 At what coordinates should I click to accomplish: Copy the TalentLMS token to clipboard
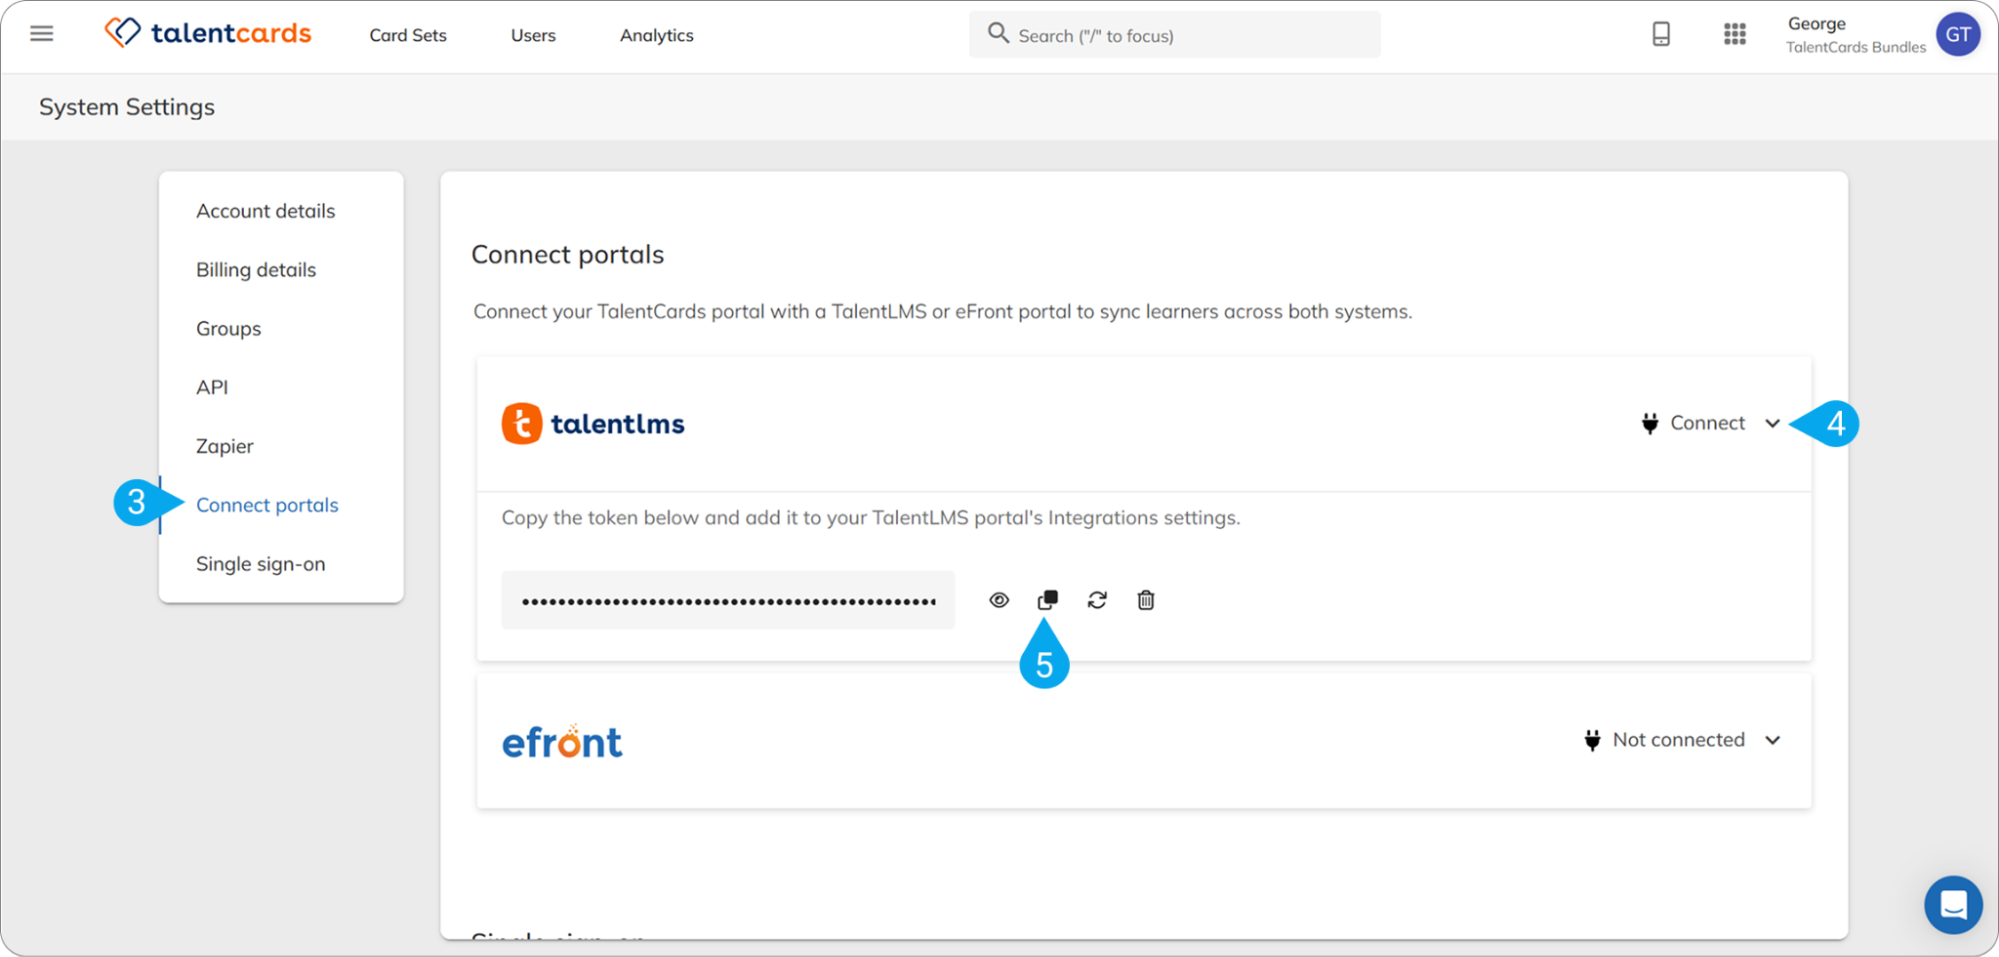1047,600
